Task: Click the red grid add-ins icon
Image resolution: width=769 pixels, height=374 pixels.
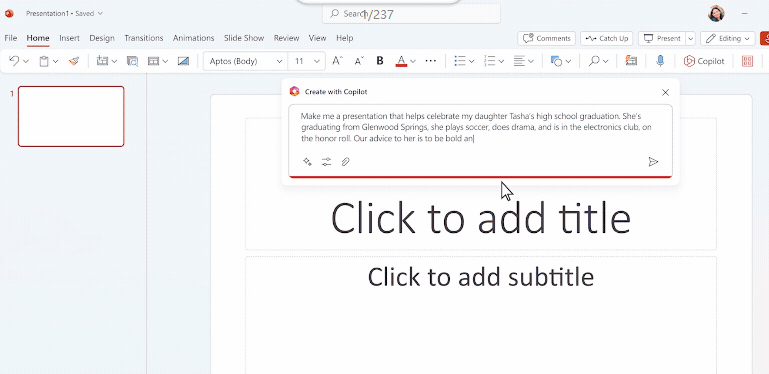Action: pyautogui.click(x=747, y=61)
